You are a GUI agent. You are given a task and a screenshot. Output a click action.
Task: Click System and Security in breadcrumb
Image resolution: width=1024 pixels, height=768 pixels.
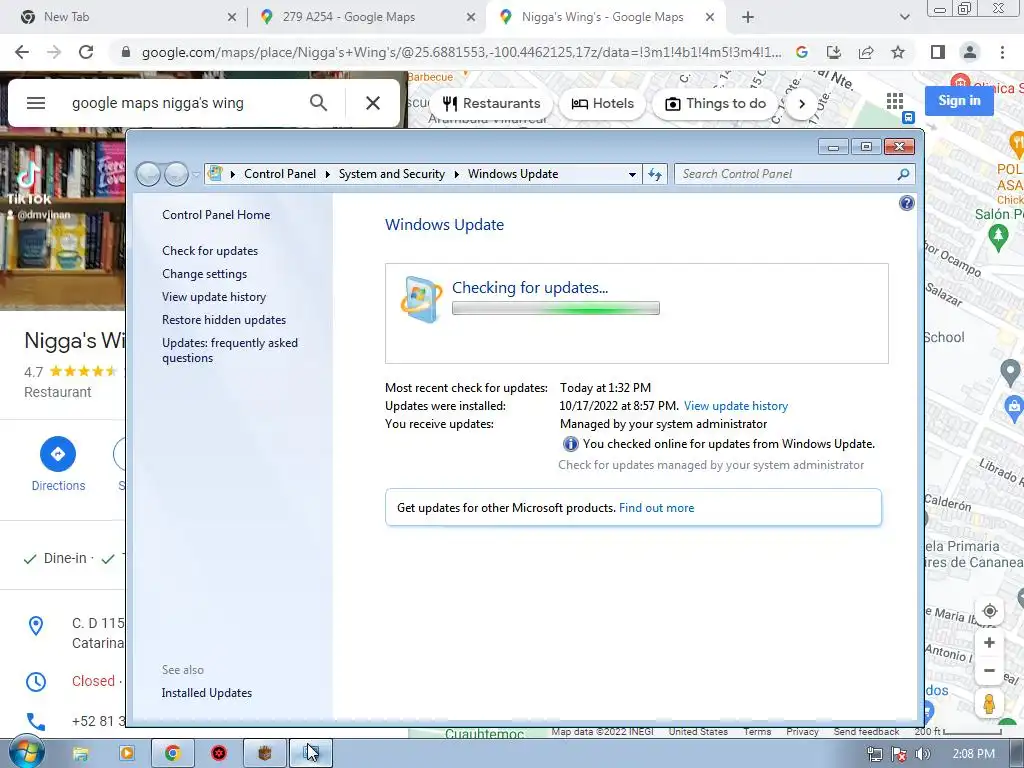(x=391, y=174)
